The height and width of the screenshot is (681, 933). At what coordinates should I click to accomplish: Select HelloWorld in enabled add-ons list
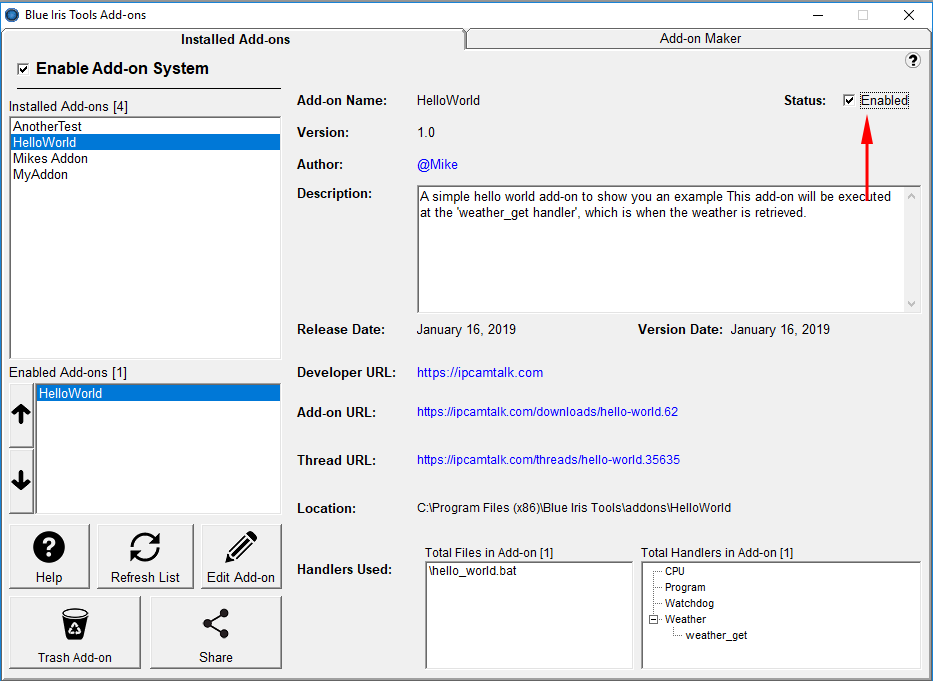click(158, 393)
